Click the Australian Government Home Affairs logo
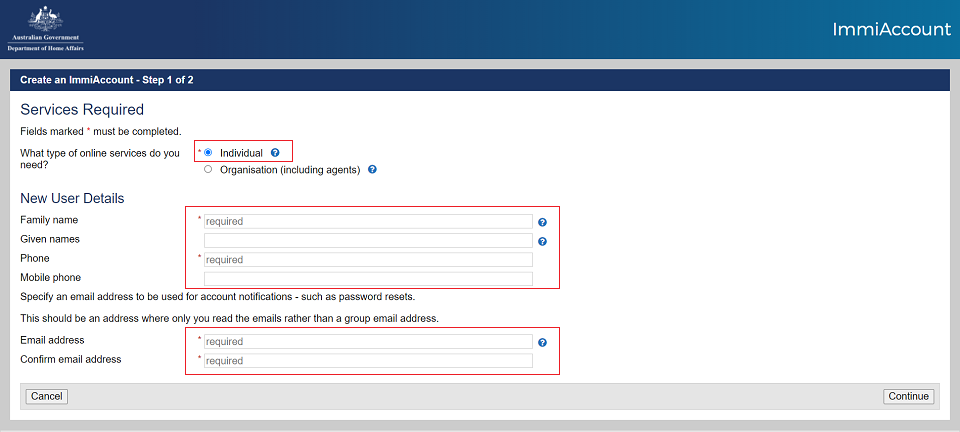This screenshot has width=960, height=432. click(46, 28)
